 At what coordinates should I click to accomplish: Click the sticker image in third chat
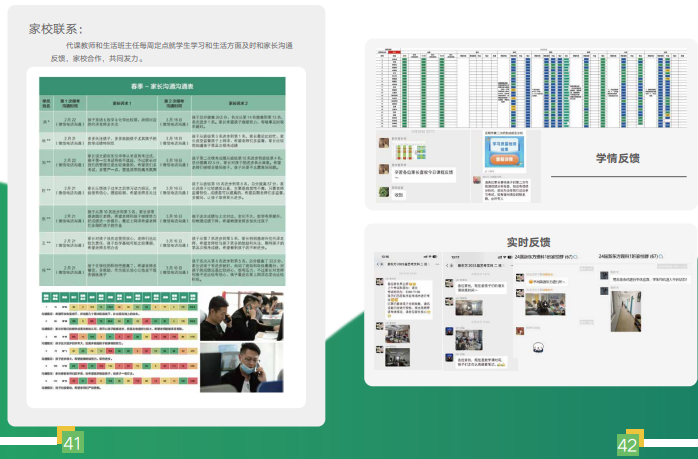point(538,347)
